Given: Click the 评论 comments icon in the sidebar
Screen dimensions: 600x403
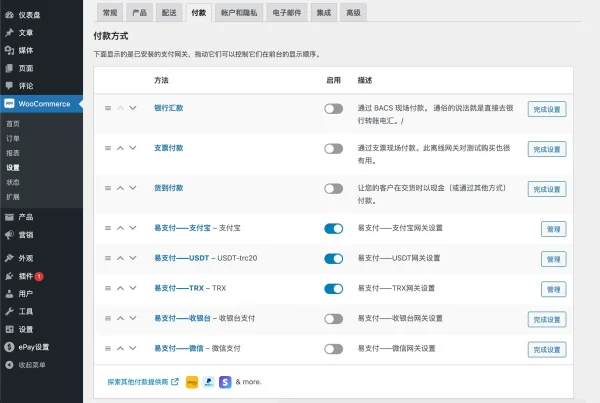Looking at the screenshot, I should click(x=9, y=86).
